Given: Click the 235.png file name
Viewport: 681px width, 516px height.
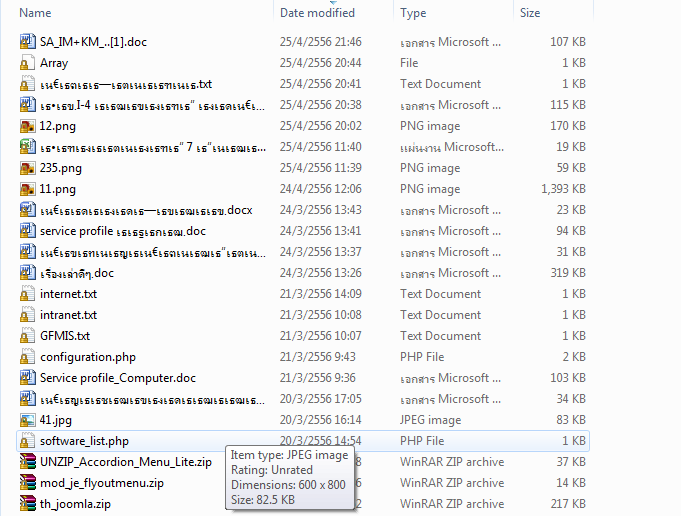Looking at the screenshot, I should point(60,169).
